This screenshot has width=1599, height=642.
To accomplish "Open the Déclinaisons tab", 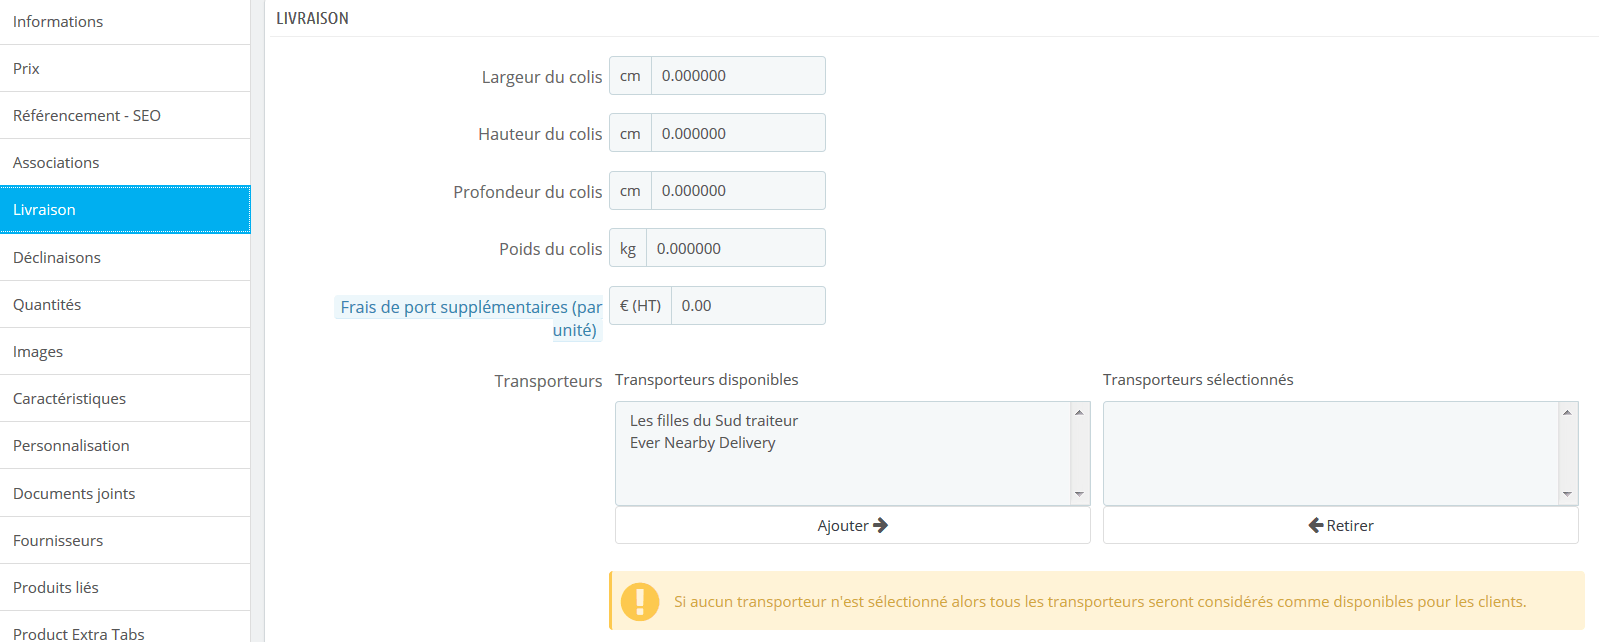I will 56,257.
